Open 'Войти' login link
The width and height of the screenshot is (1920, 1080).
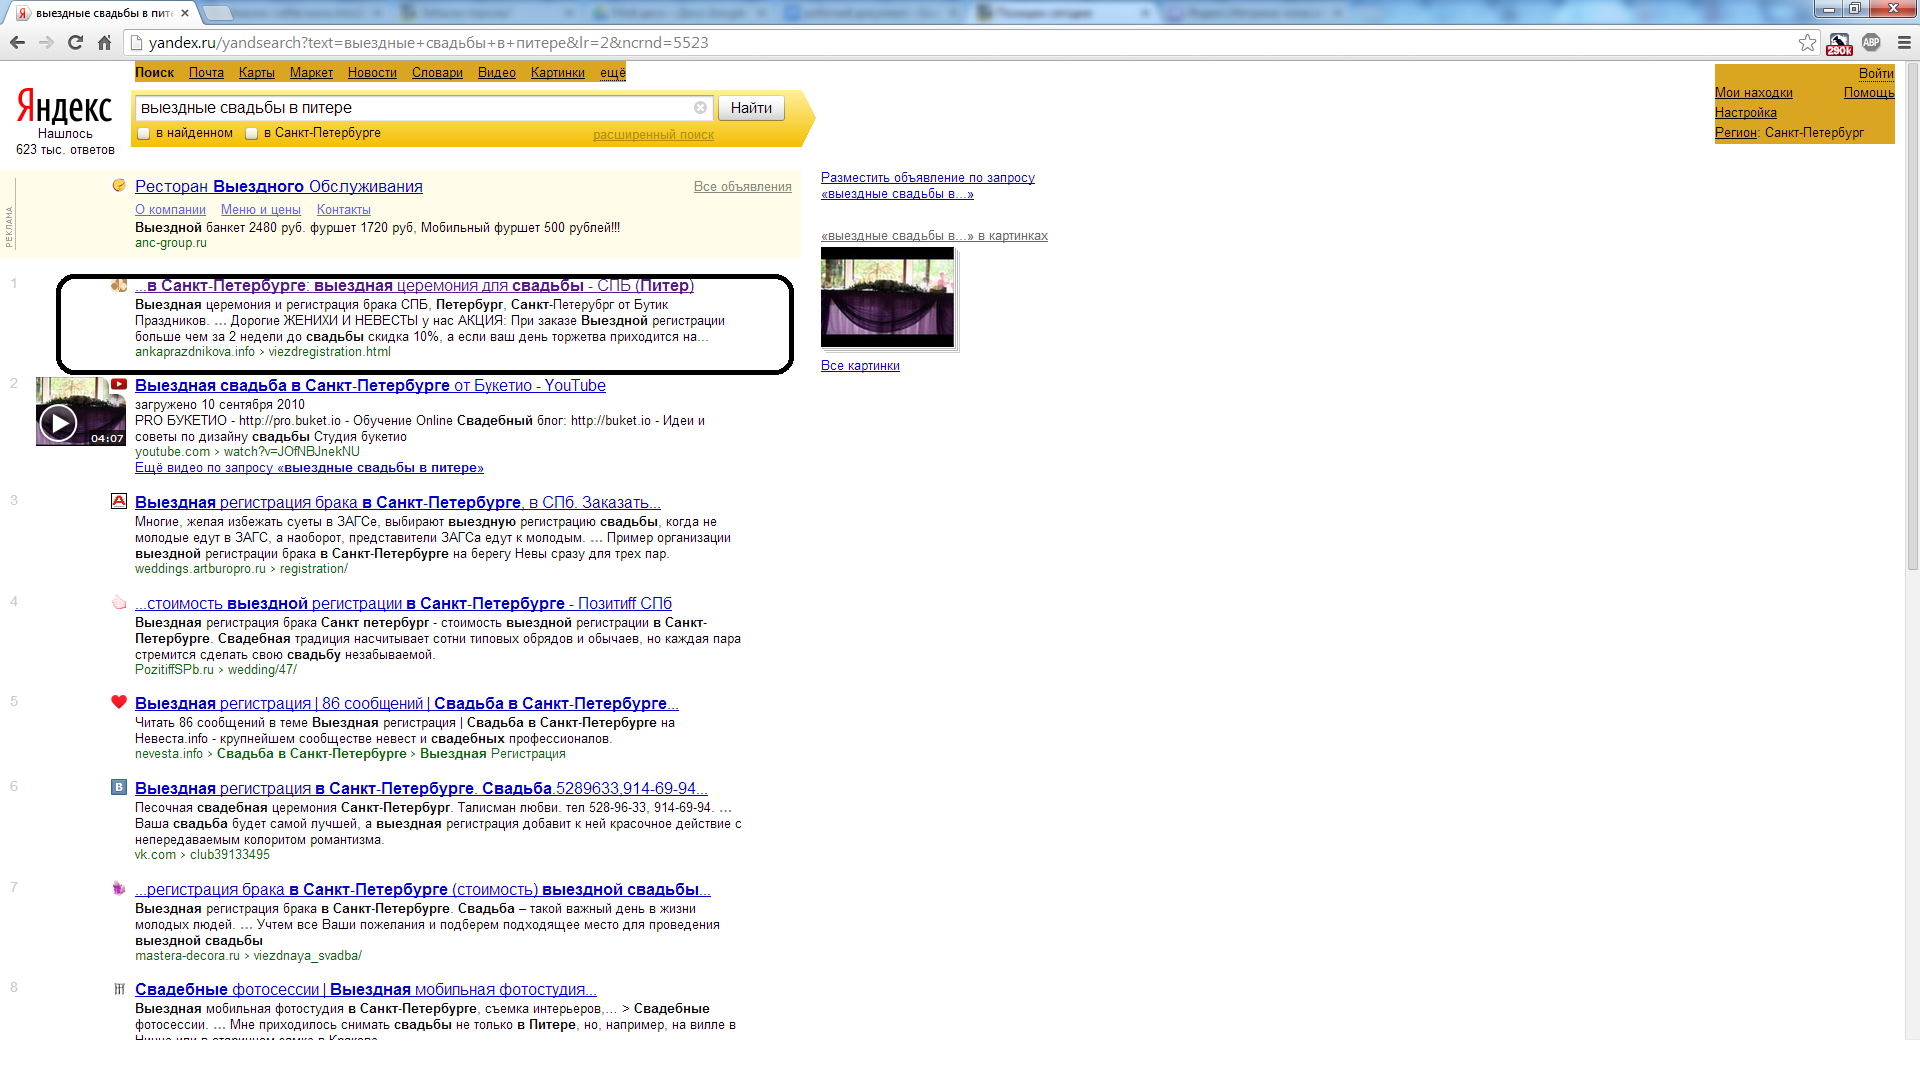pos(1876,73)
